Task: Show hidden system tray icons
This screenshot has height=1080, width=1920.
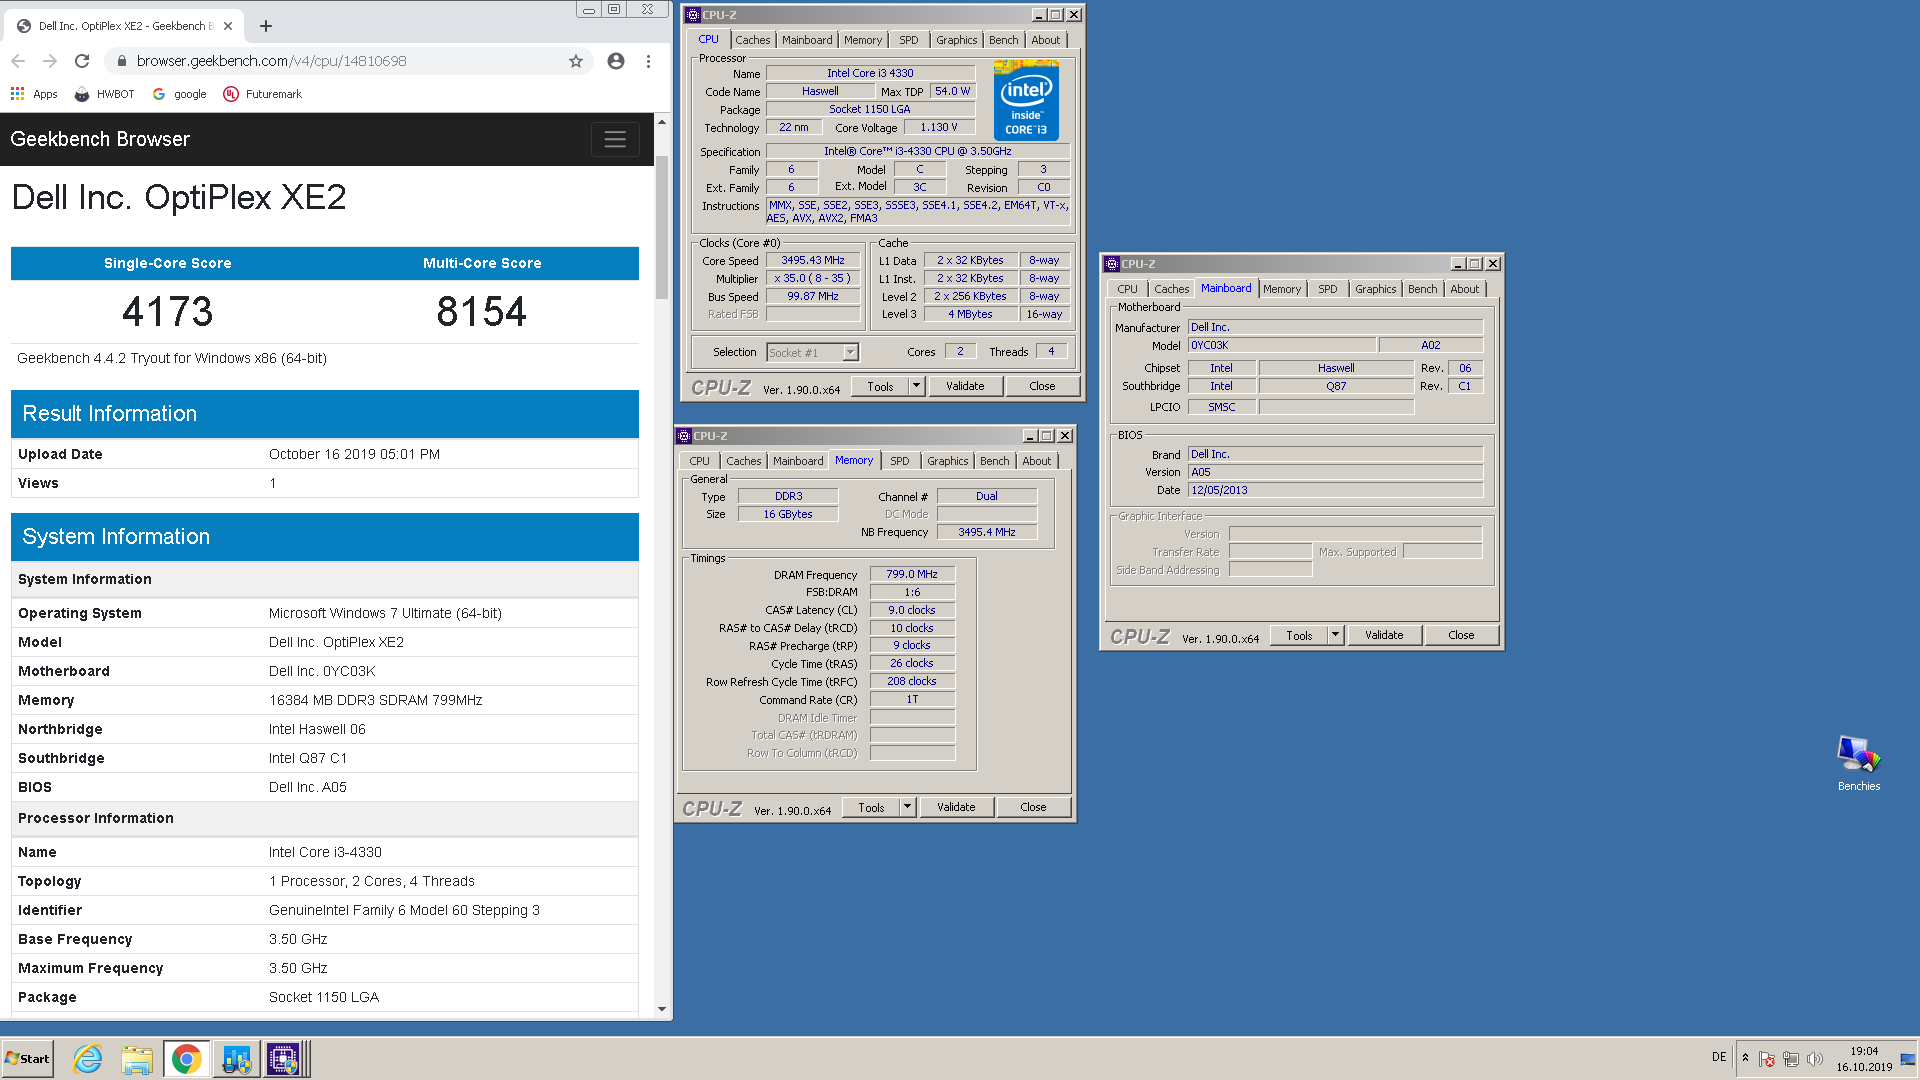Action: (x=1745, y=1058)
